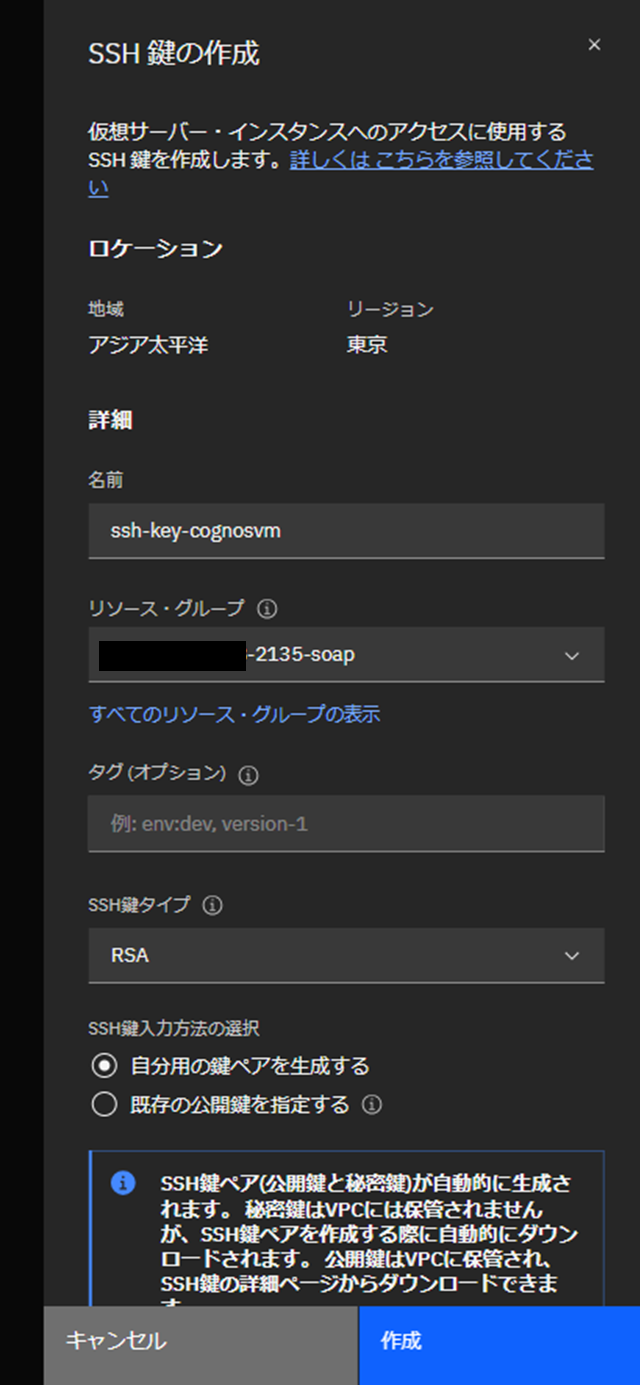This screenshot has height=1385, width=640.
Task: Click the 作成 button to create the key
Action: pyautogui.click(x=499, y=1344)
